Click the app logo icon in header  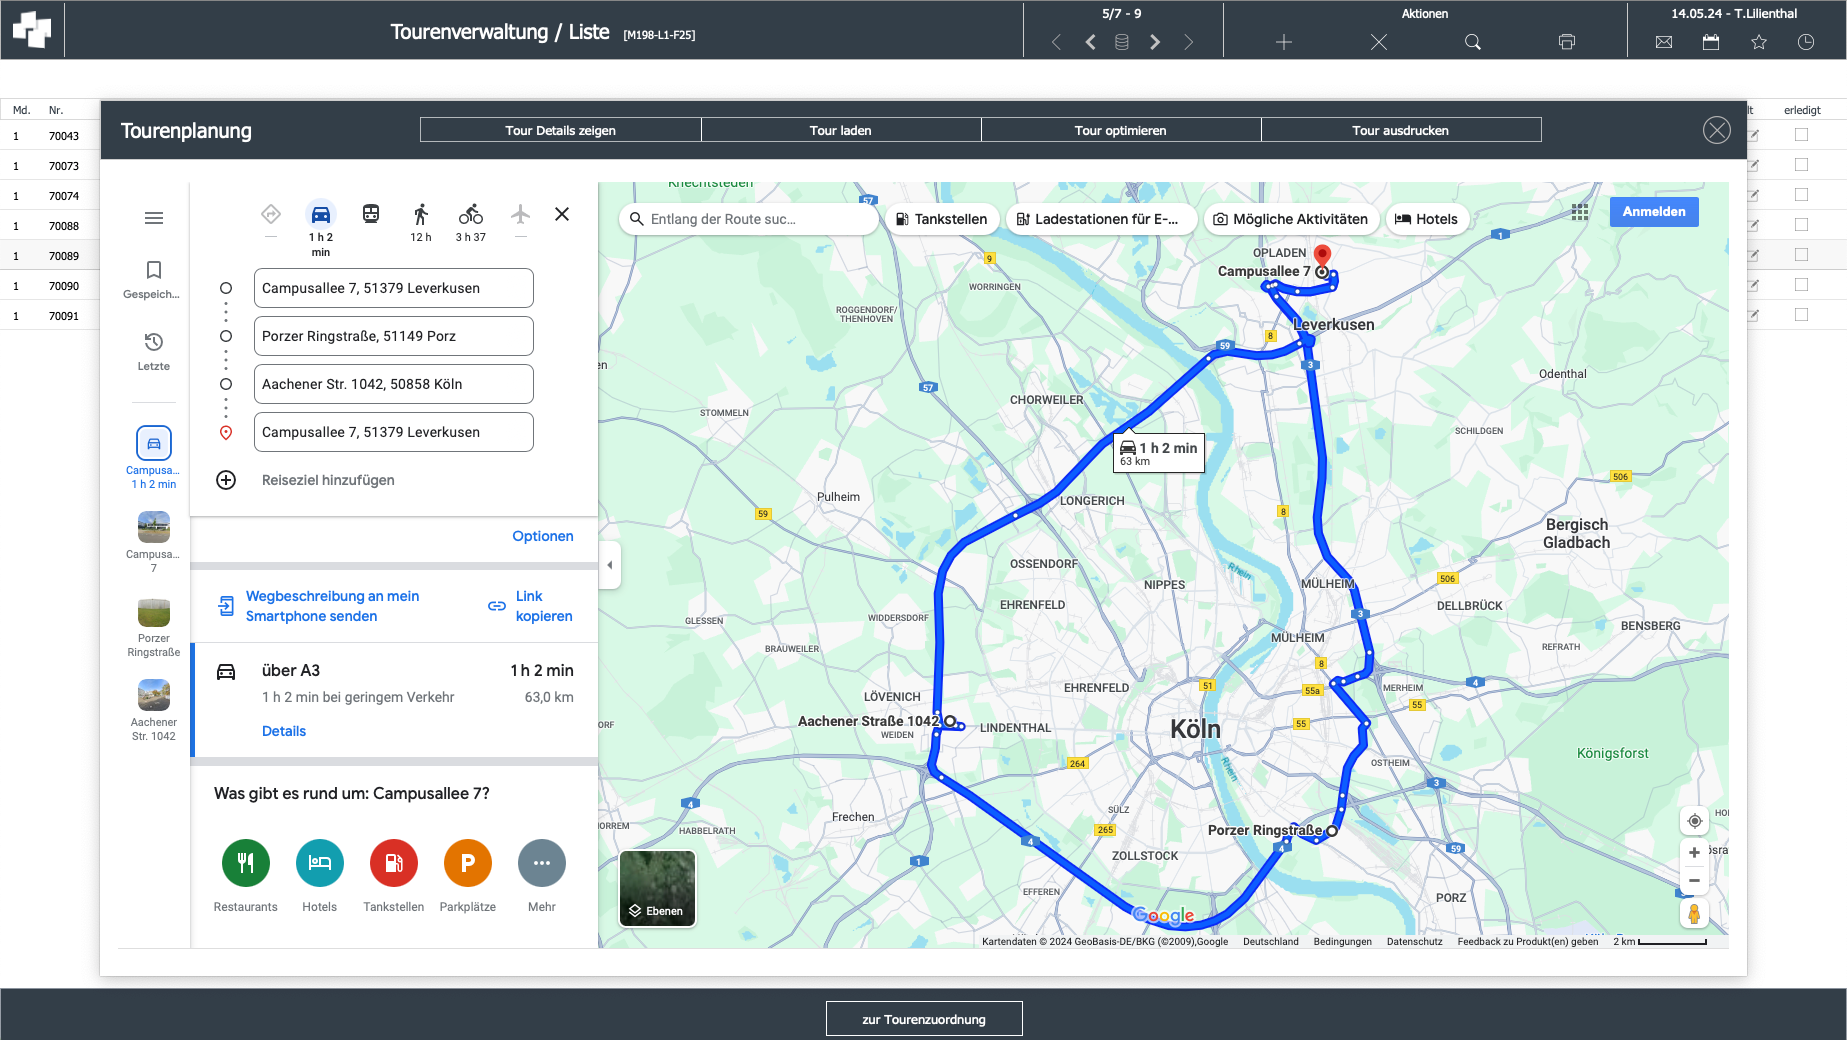pos(32,30)
